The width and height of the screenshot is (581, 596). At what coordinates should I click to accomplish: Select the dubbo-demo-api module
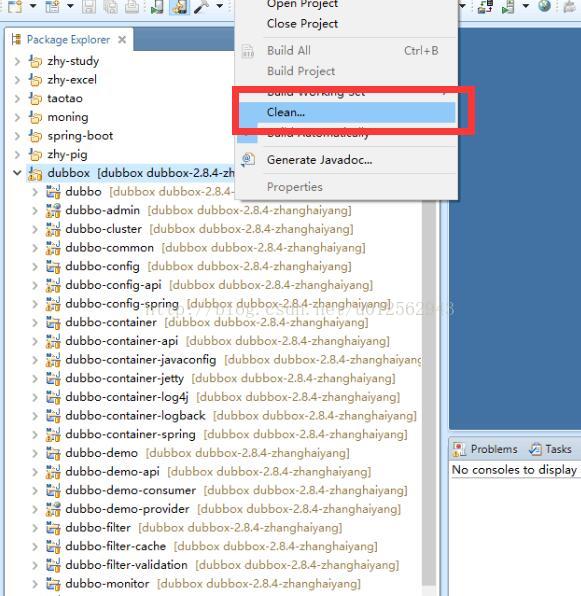pyautogui.click(x=112, y=471)
